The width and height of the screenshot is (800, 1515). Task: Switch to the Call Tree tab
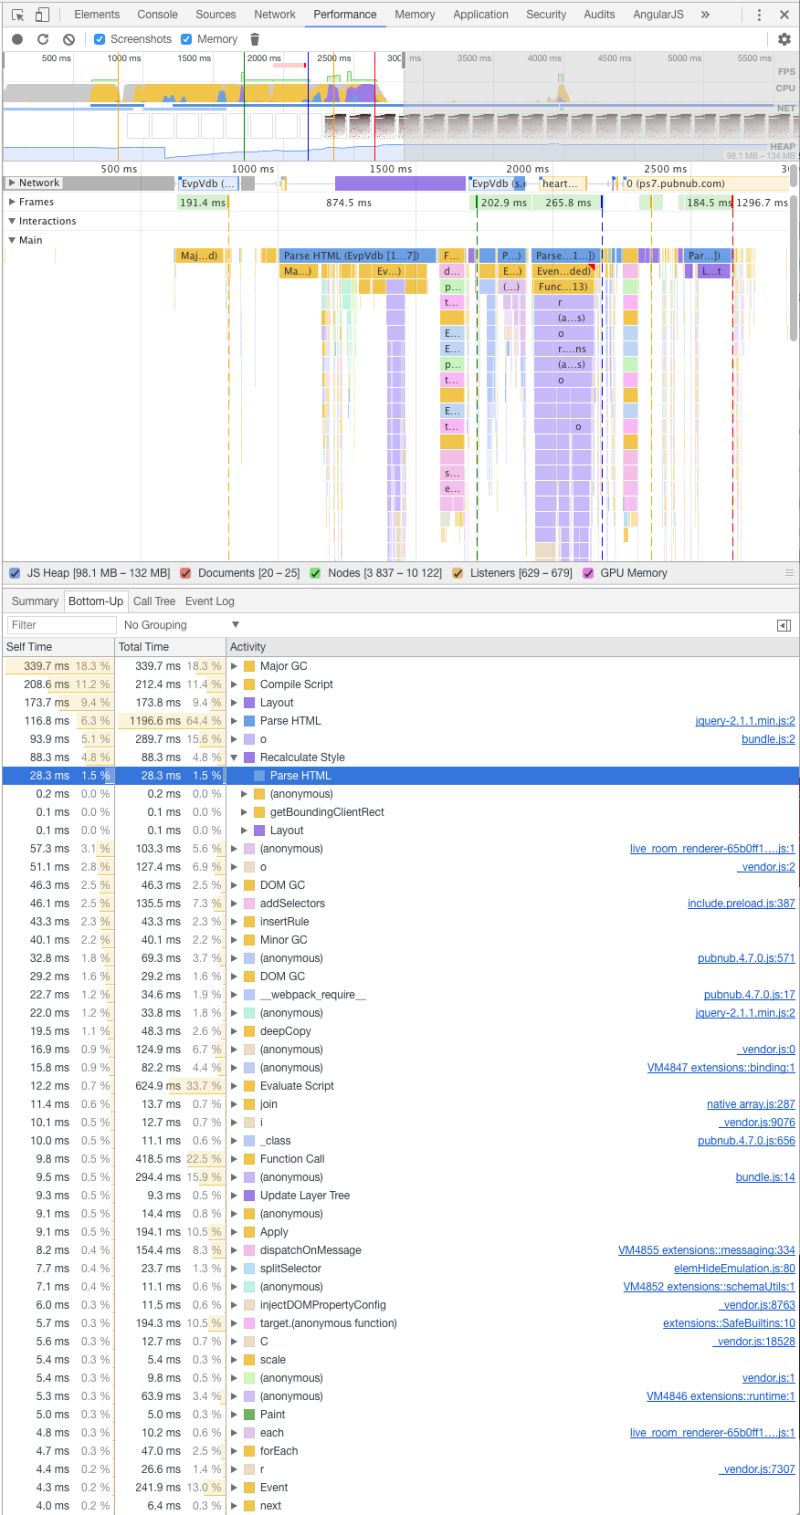coord(153,601)
